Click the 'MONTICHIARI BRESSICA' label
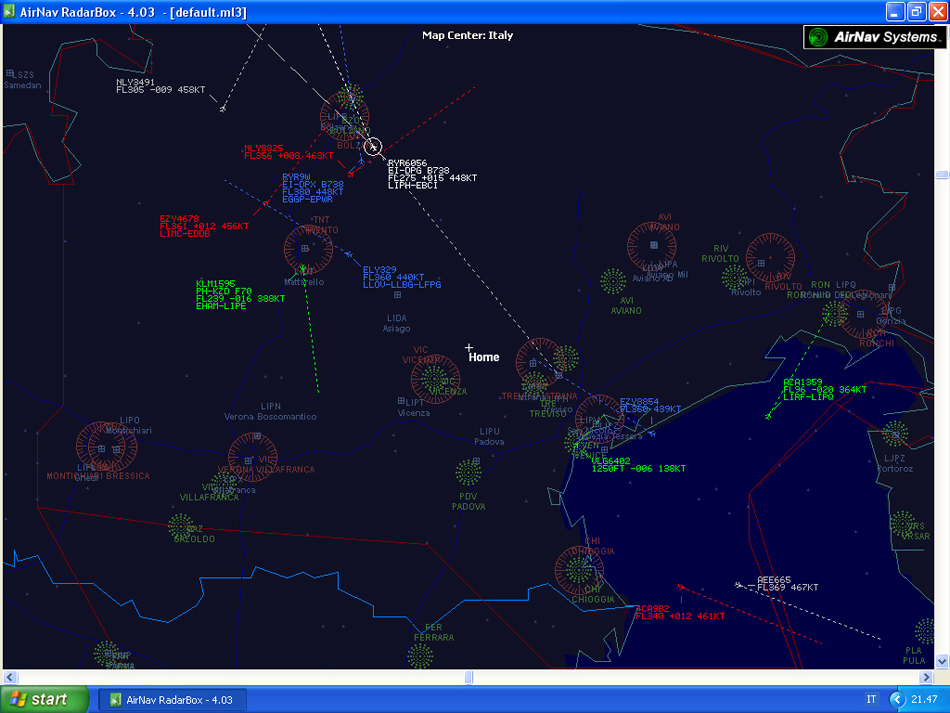This screenshot has height=713, width=950. tap(98, 476)
